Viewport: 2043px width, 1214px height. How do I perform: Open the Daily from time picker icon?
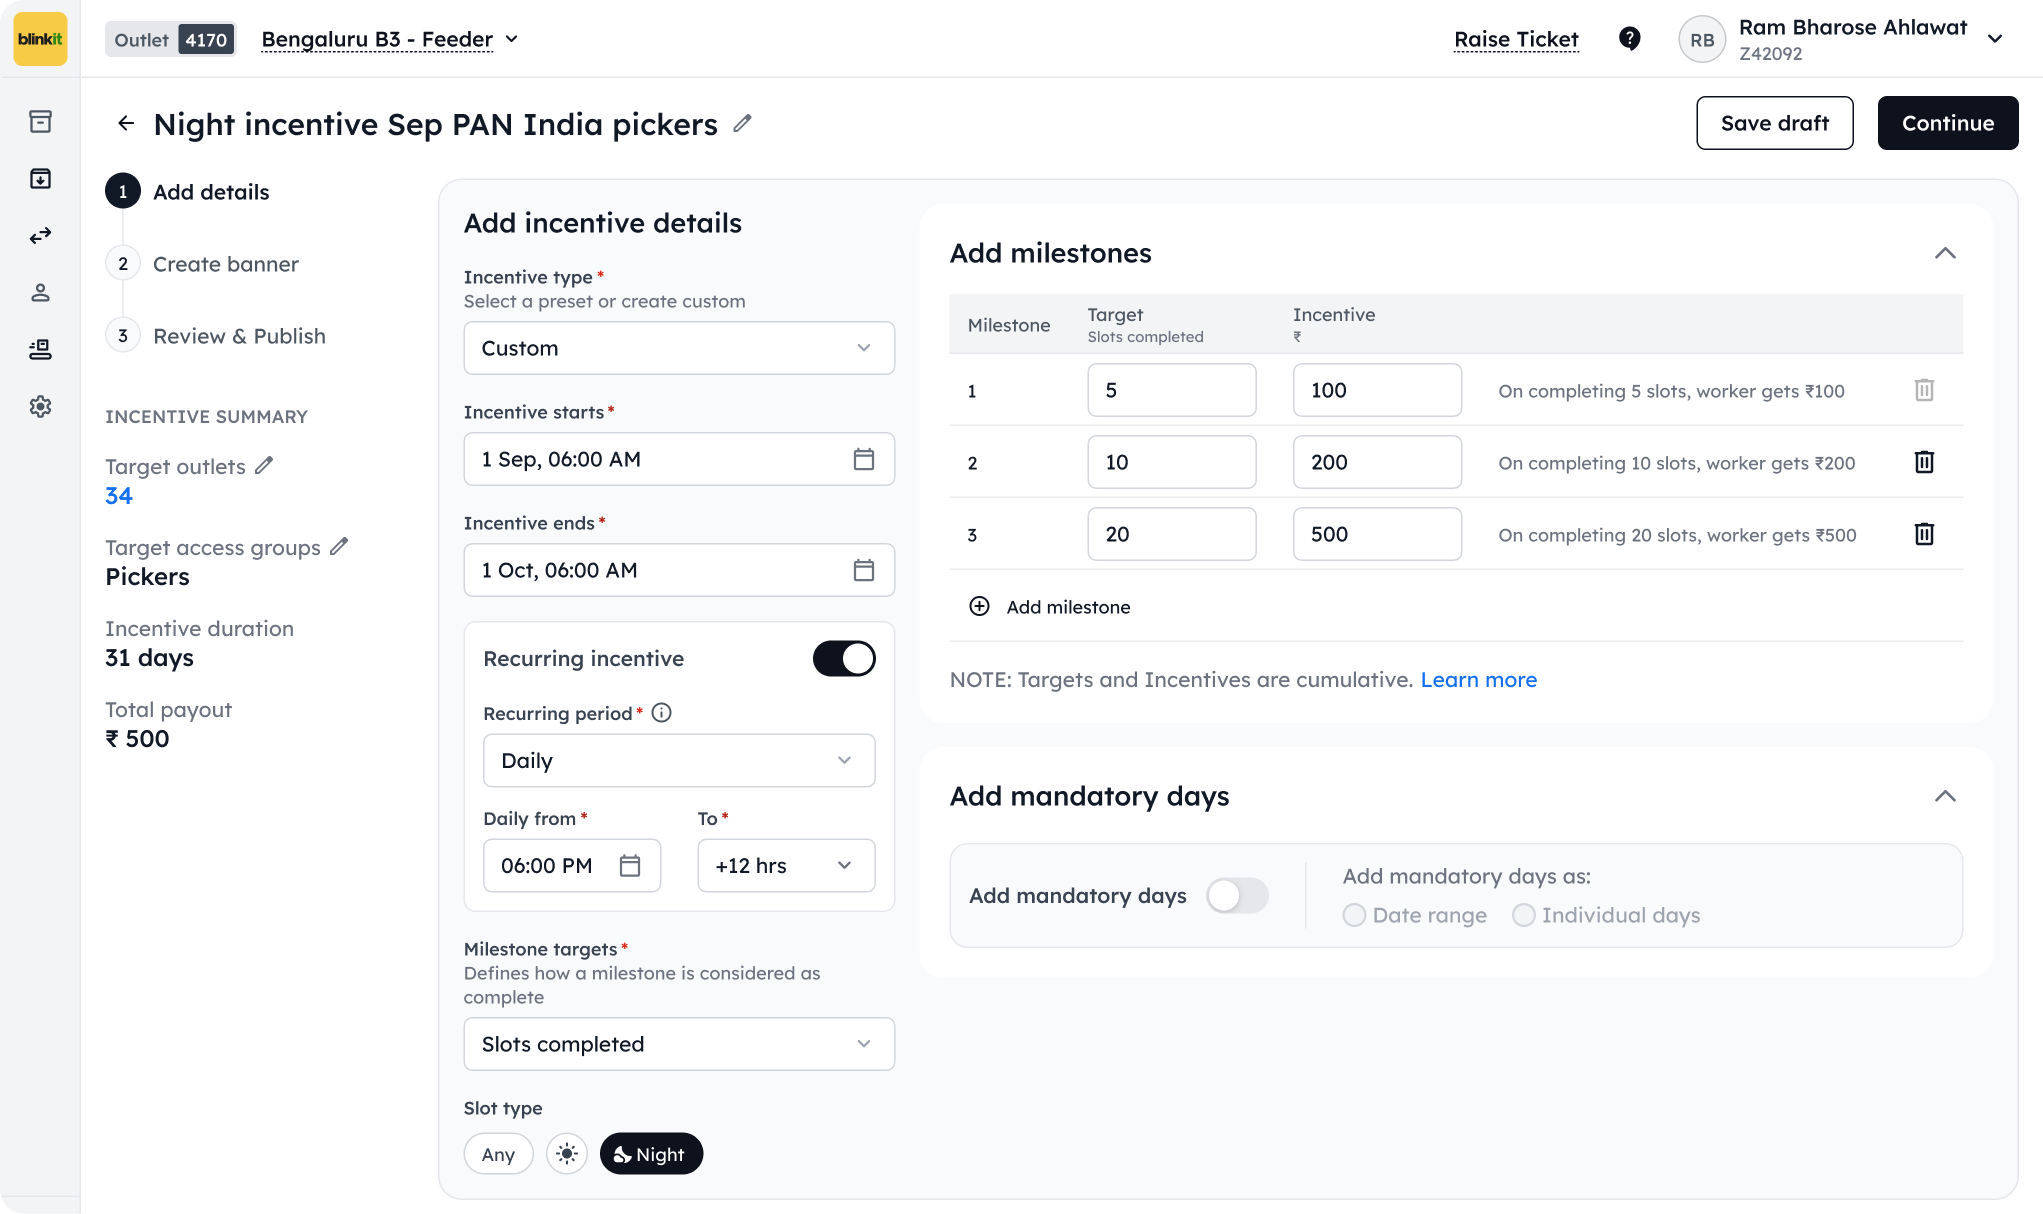(x=630, y=865)
